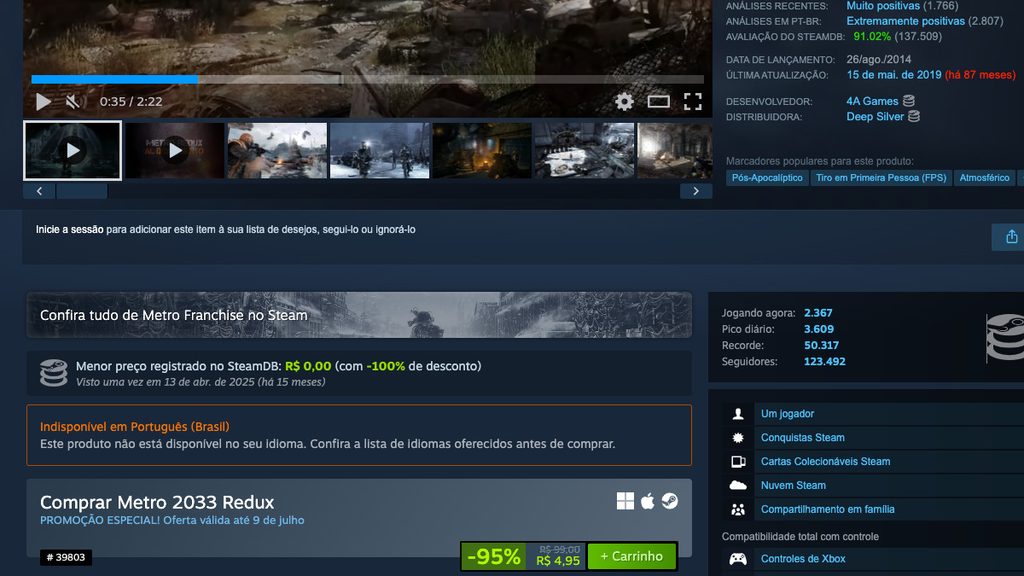
Task: Open Metro Franchise banner
Action: point(359,315)
